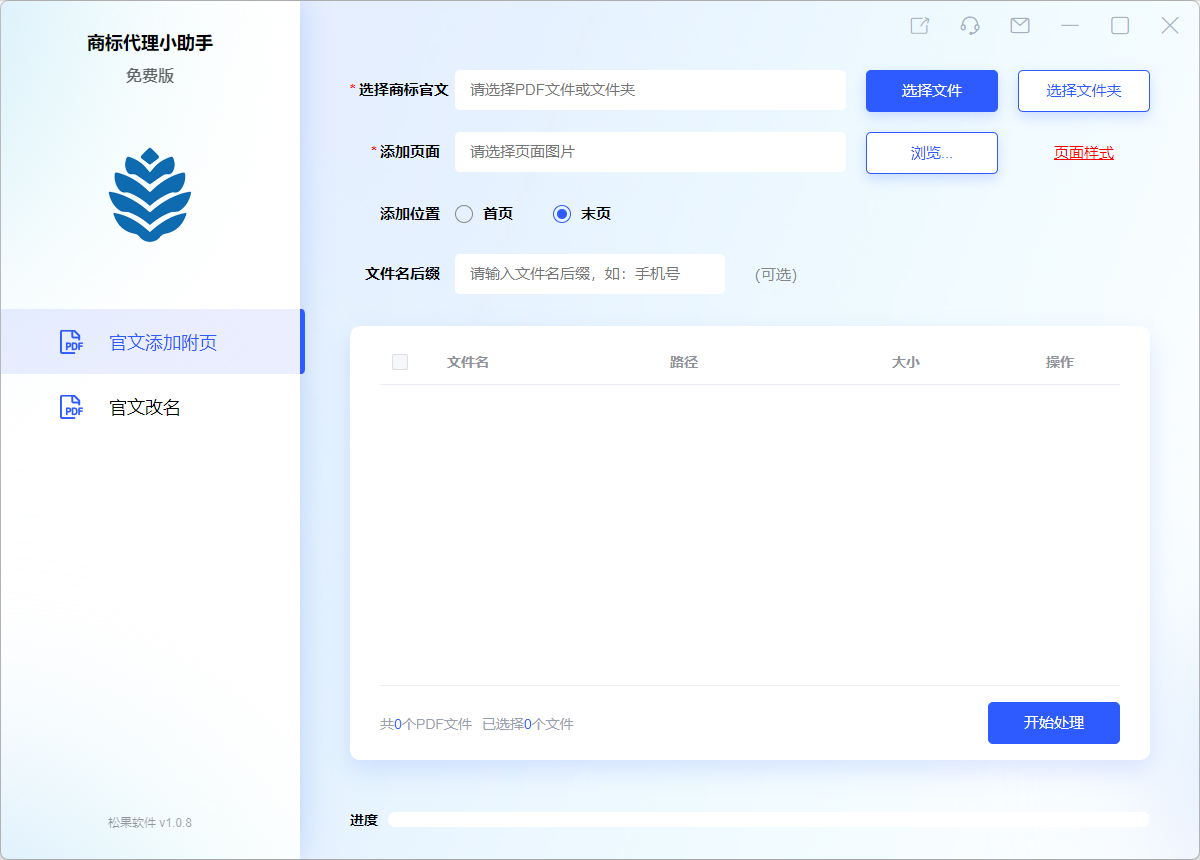The height and width of the screenshot is (860, 1200).
Task: Open customer support via the headset icon
Action: 969,25
